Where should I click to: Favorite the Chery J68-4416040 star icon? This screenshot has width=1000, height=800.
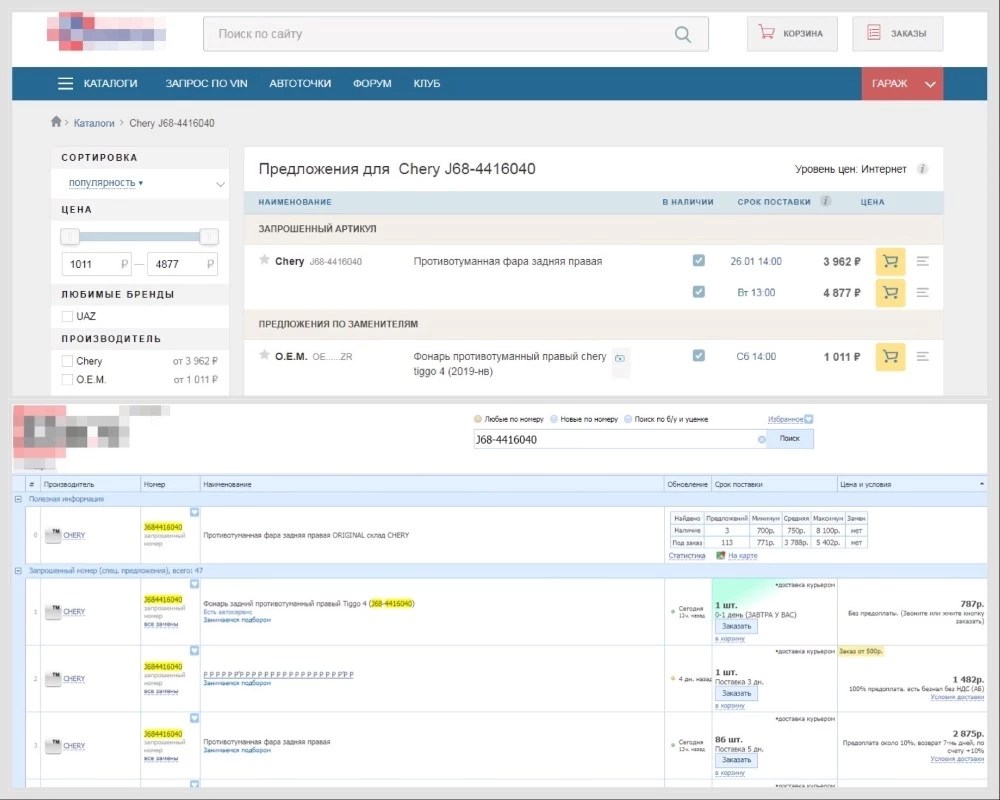(x=264, y=260)
